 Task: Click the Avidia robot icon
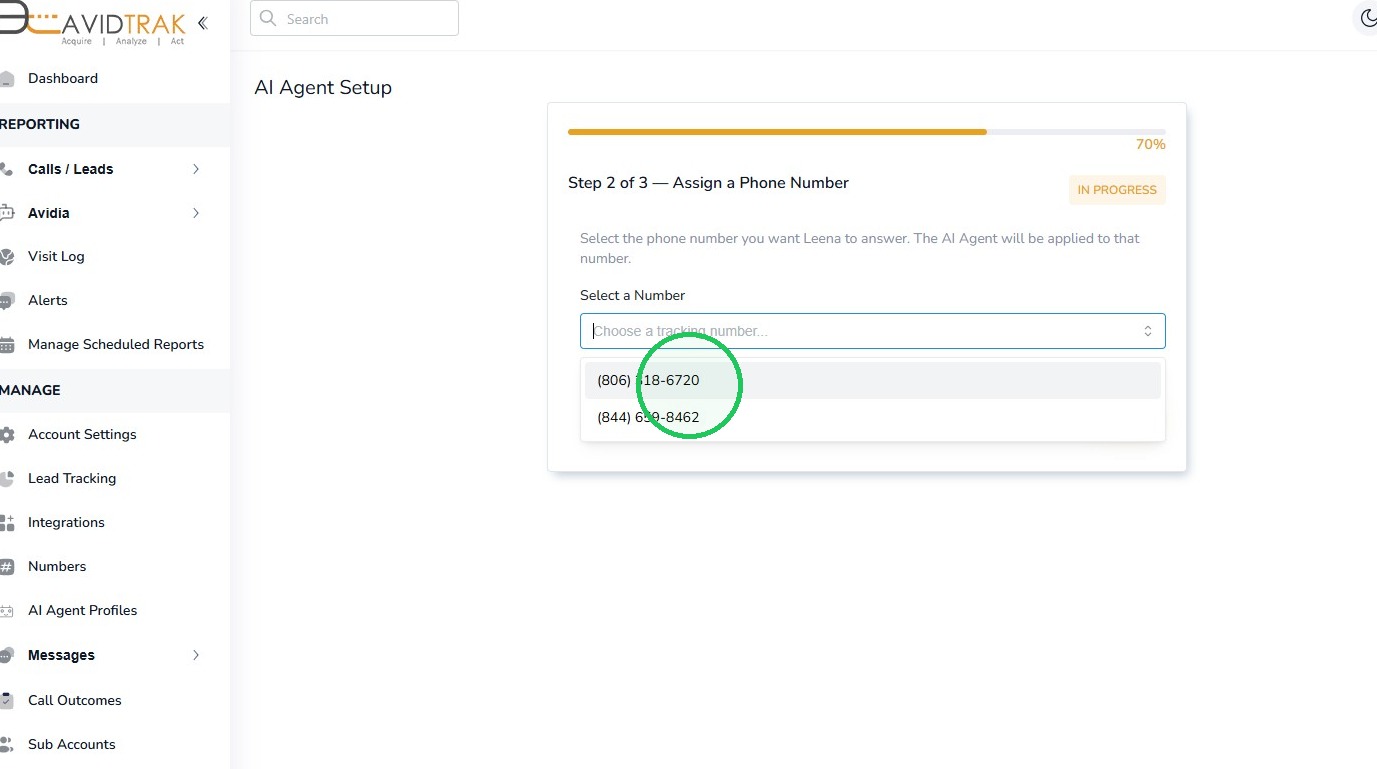(6, 213)
